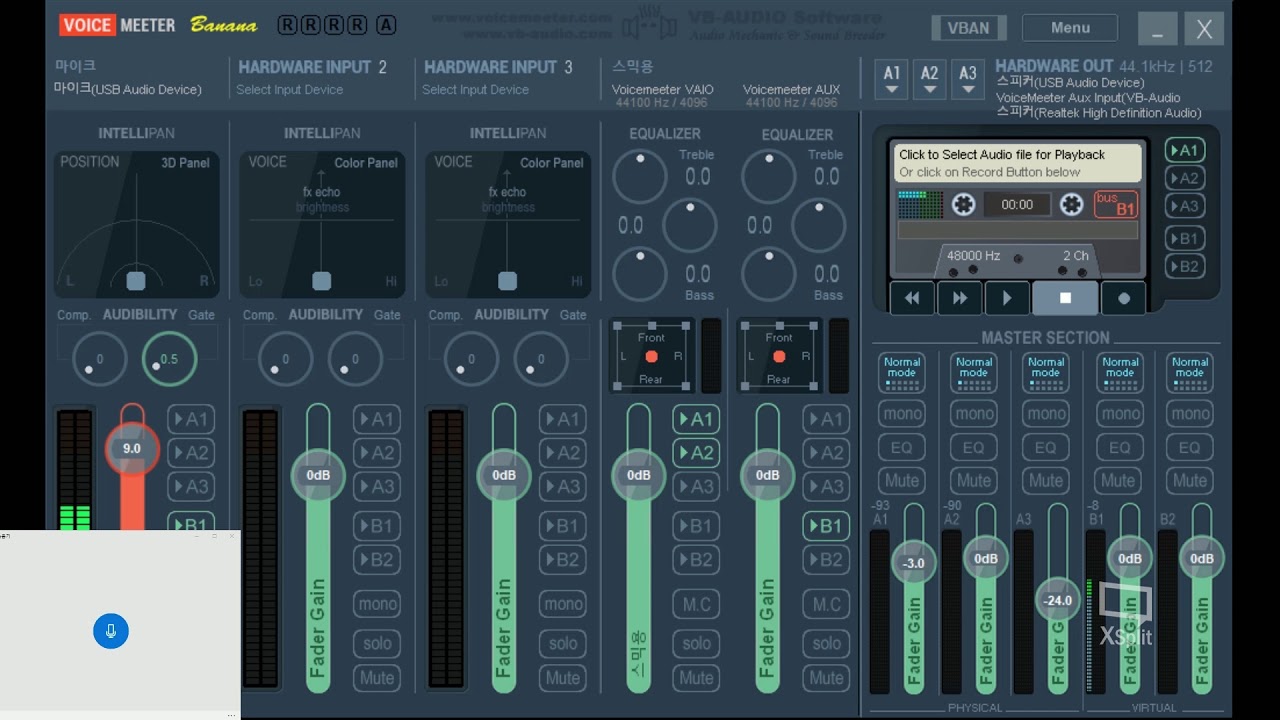1280x720 pixels.
Task: Click Normal mode on A1 master bus
Action: pos(902,373)
